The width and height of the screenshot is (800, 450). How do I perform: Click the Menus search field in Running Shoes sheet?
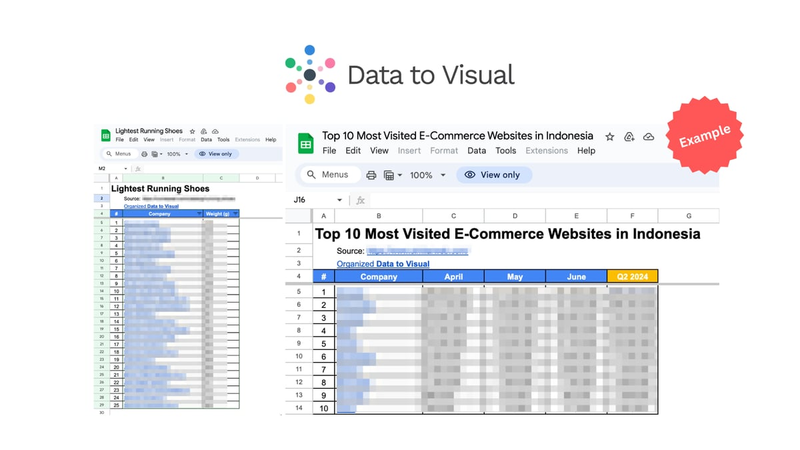click(x=119, y=154)
